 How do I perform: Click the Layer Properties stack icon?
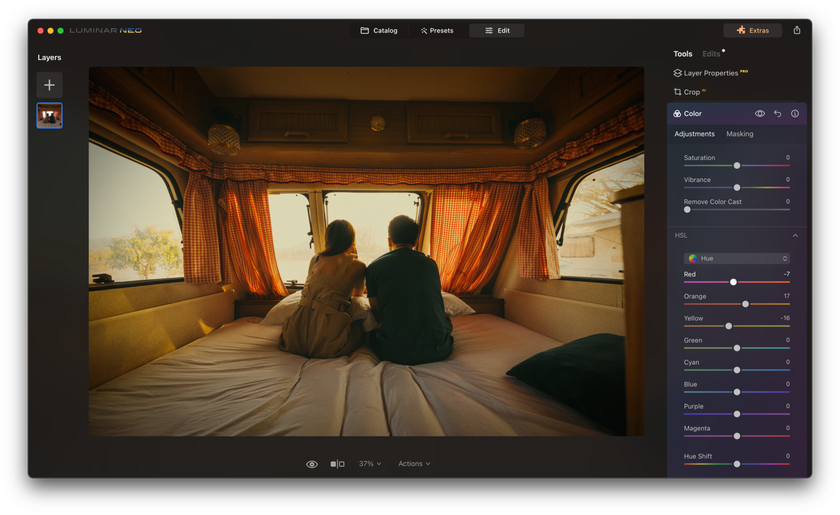click(x=678, y=73)
